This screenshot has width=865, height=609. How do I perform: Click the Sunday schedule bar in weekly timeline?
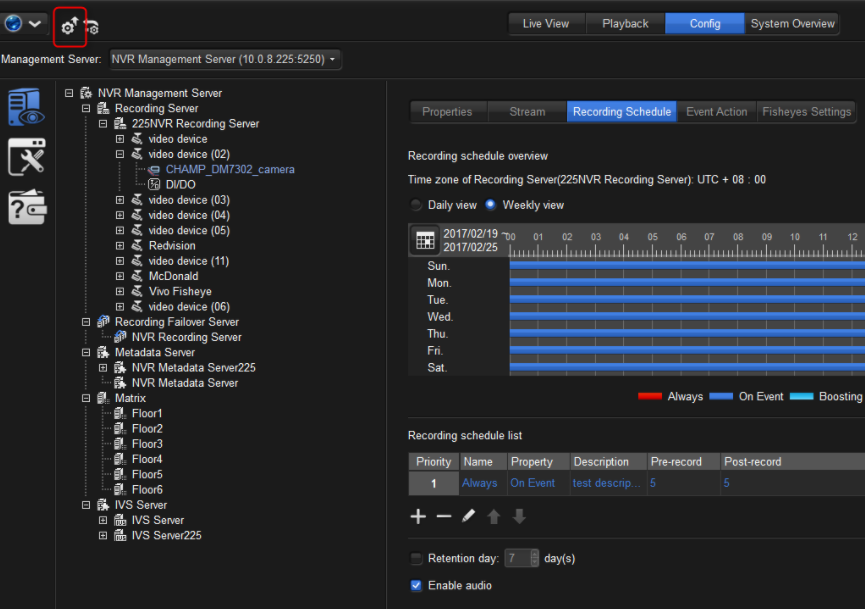pos(686,266)
